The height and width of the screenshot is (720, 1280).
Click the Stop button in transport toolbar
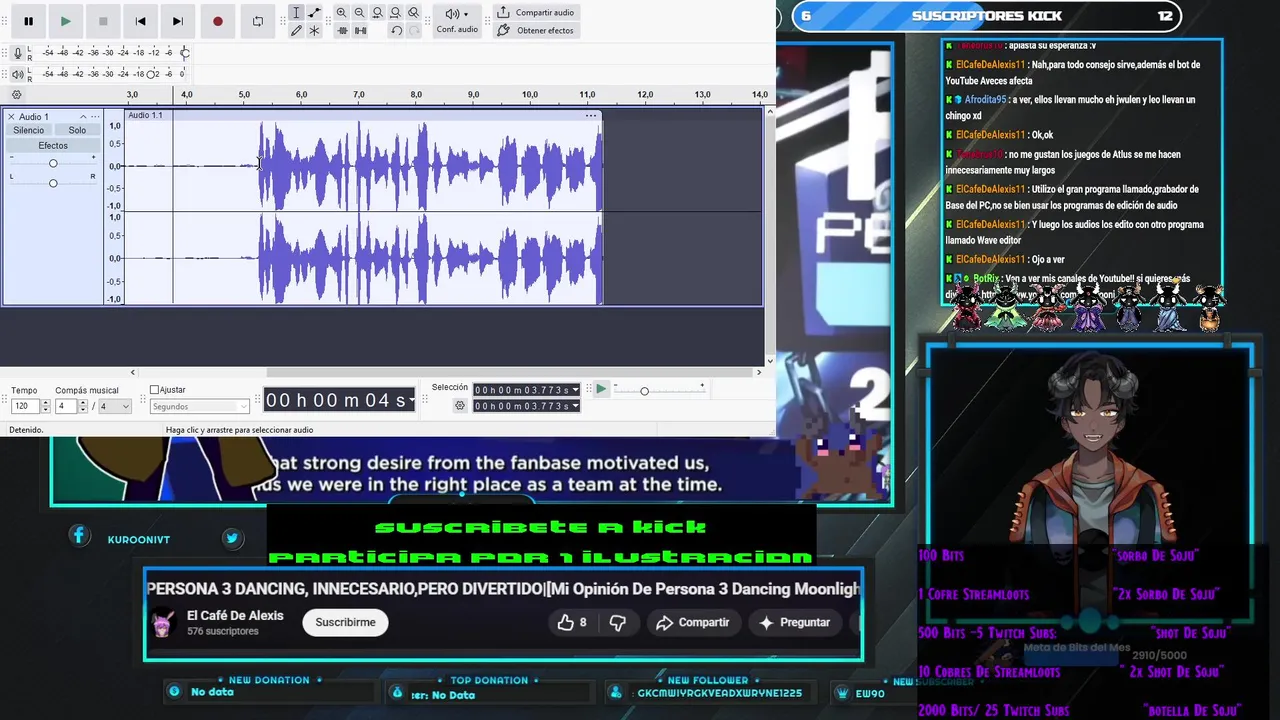pyautogui.click(x=103, y=21)
